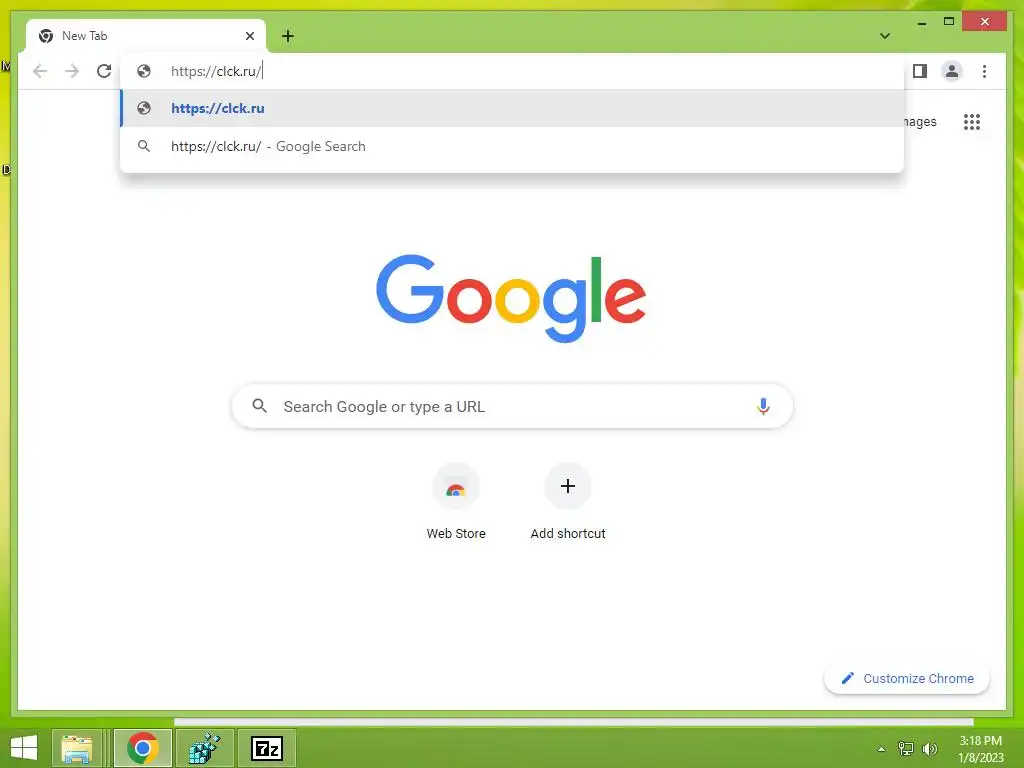Click the Add shortcut plus icon
1024x768 pixels.
coord(568,486)
